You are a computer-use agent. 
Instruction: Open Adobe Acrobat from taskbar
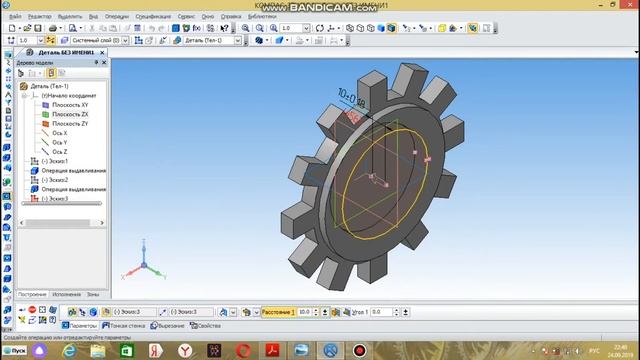[x=272, y=351]
